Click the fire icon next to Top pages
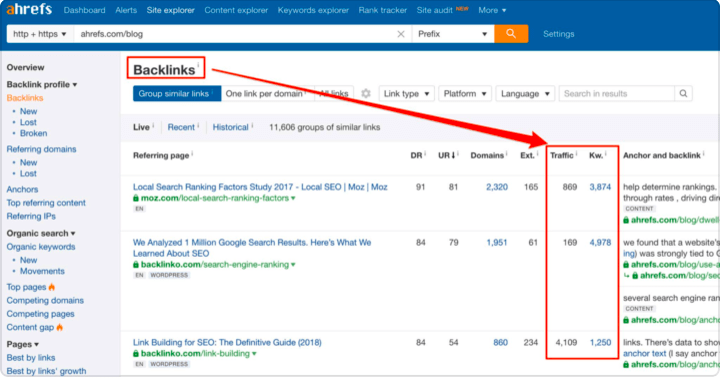This screenshot has height=379, width=723. tap(52, 287)
